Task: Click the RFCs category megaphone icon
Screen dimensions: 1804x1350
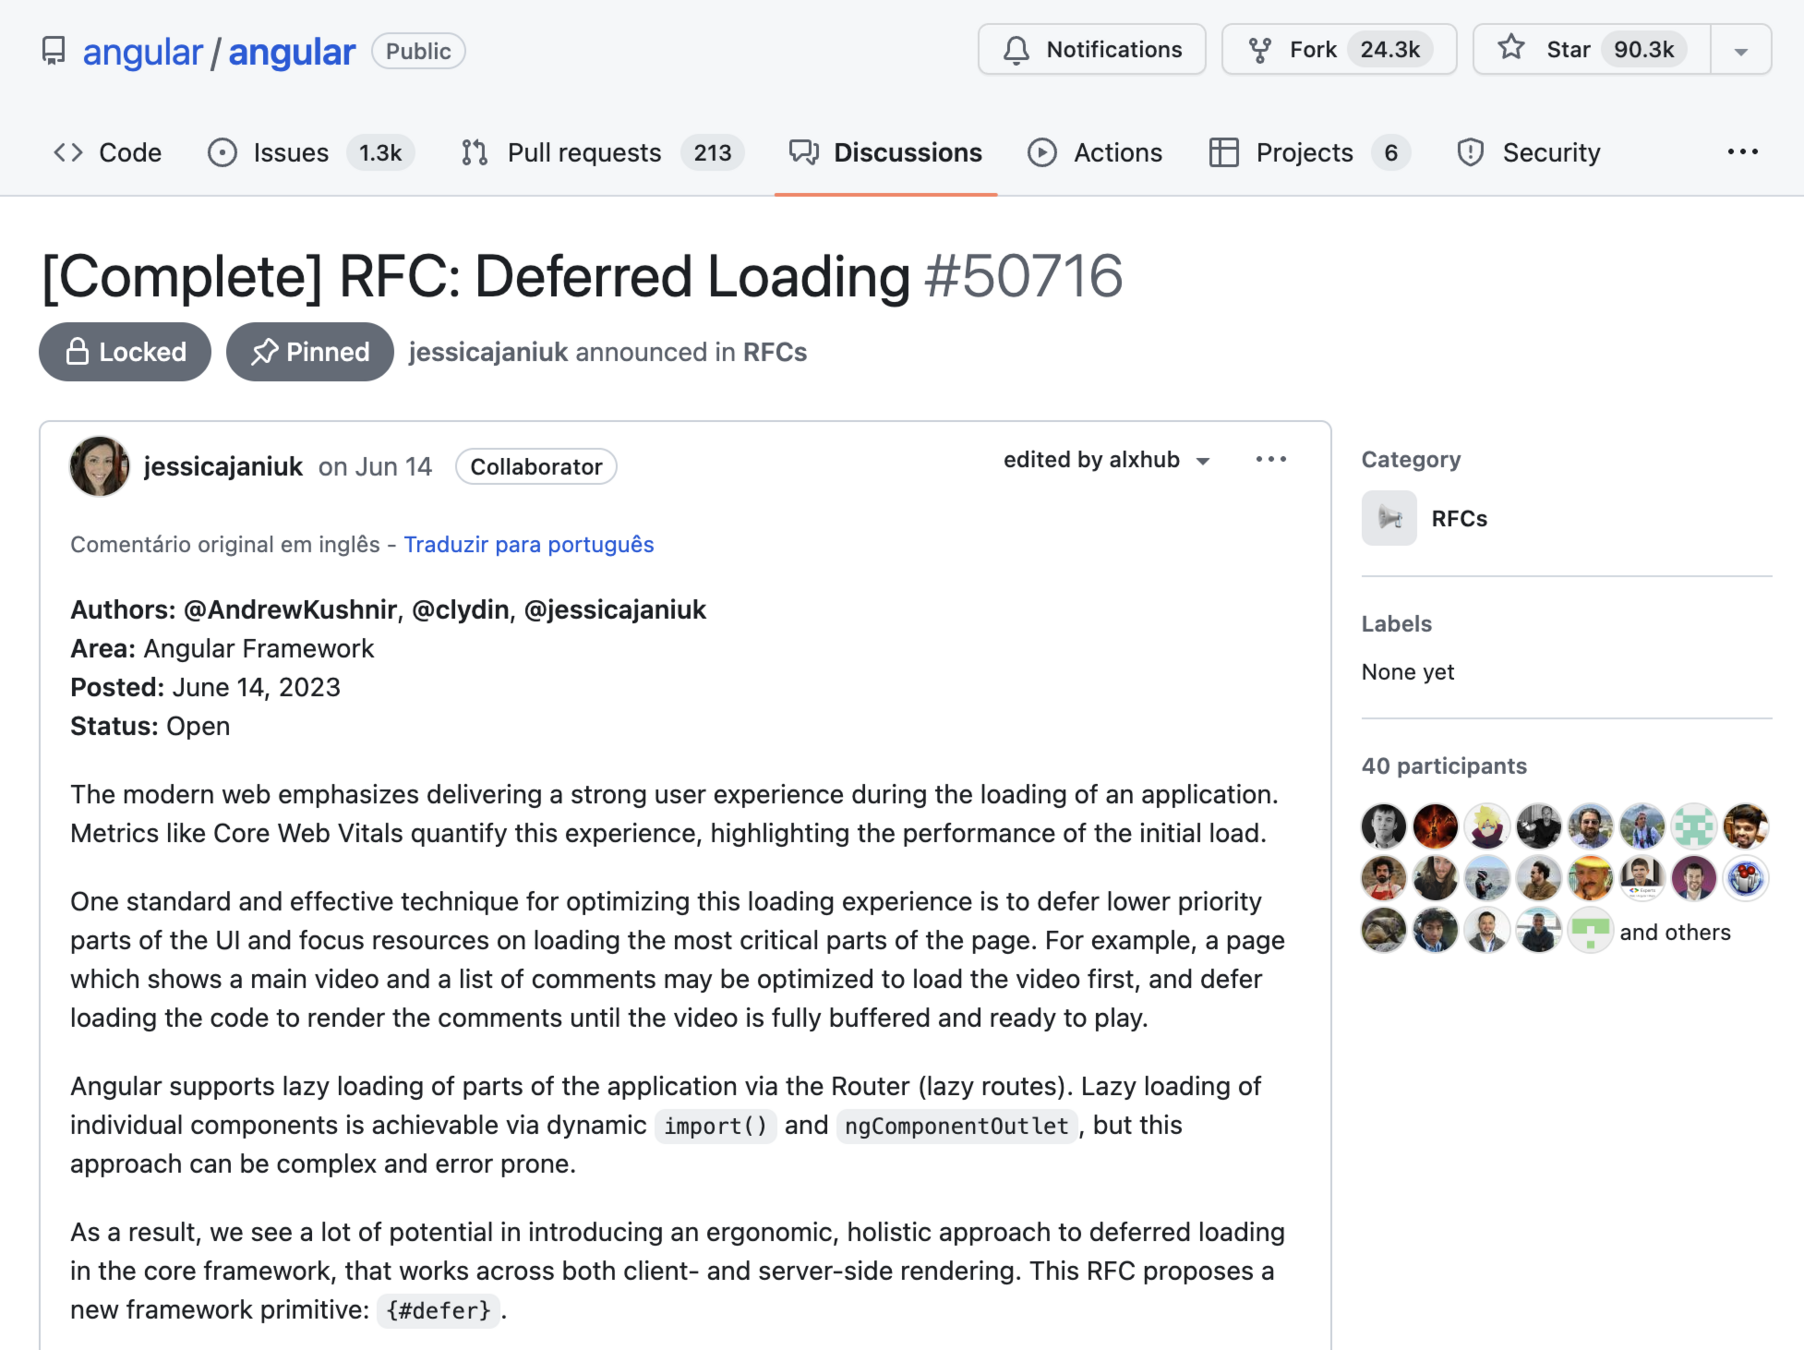Action: coord(1389,518)
